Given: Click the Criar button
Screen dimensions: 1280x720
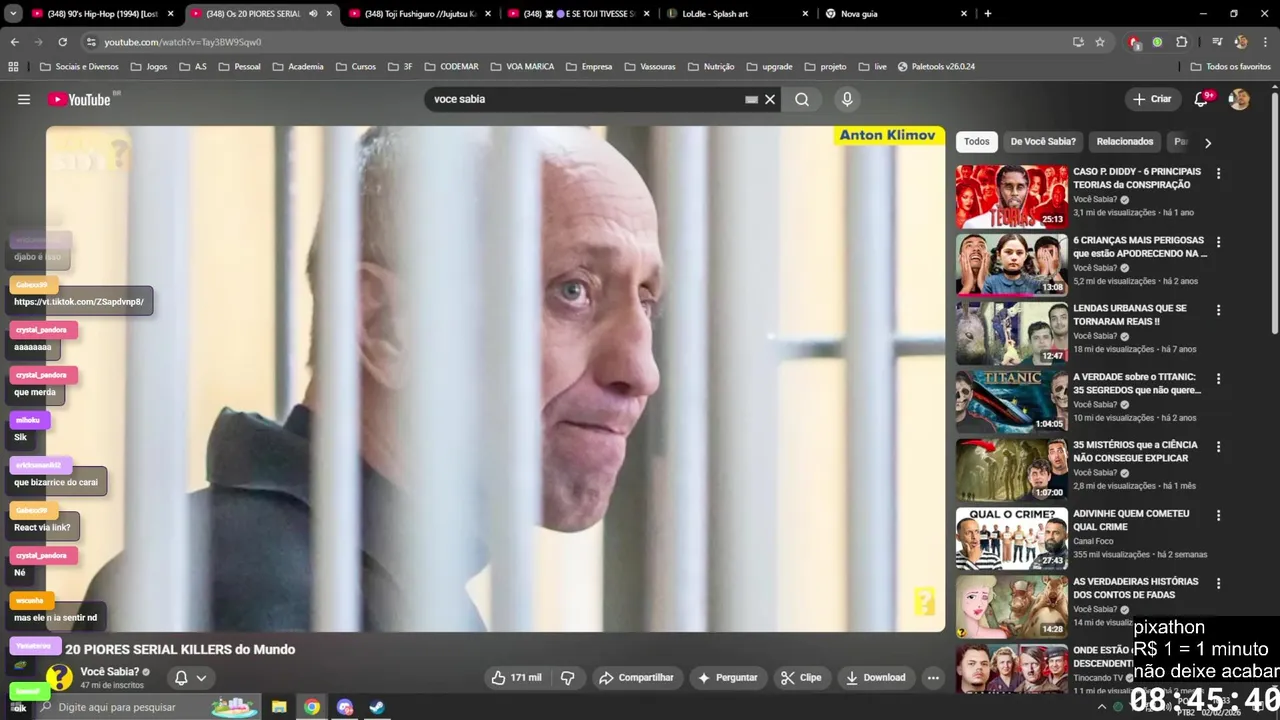Looking at the screenshot, I should click(1151, 99).
